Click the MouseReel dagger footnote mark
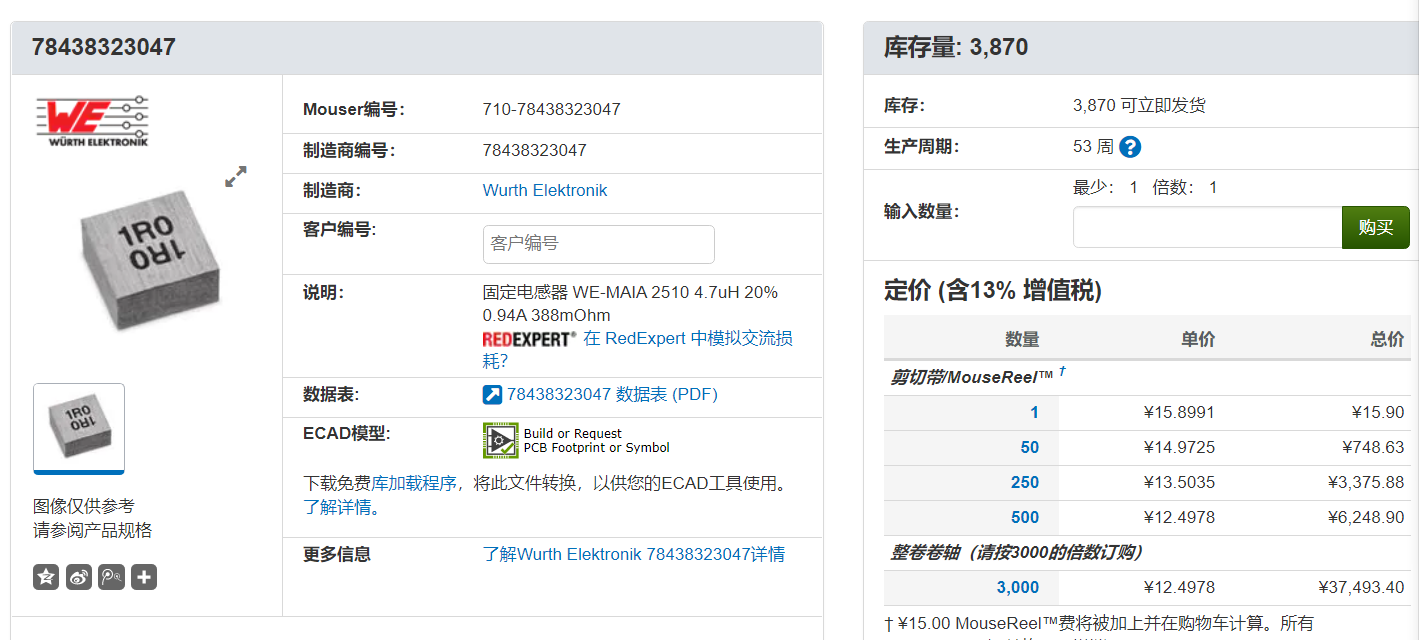Image resolution: width=1419 pixels, height=640 pixels. [x=1061, y=372]
